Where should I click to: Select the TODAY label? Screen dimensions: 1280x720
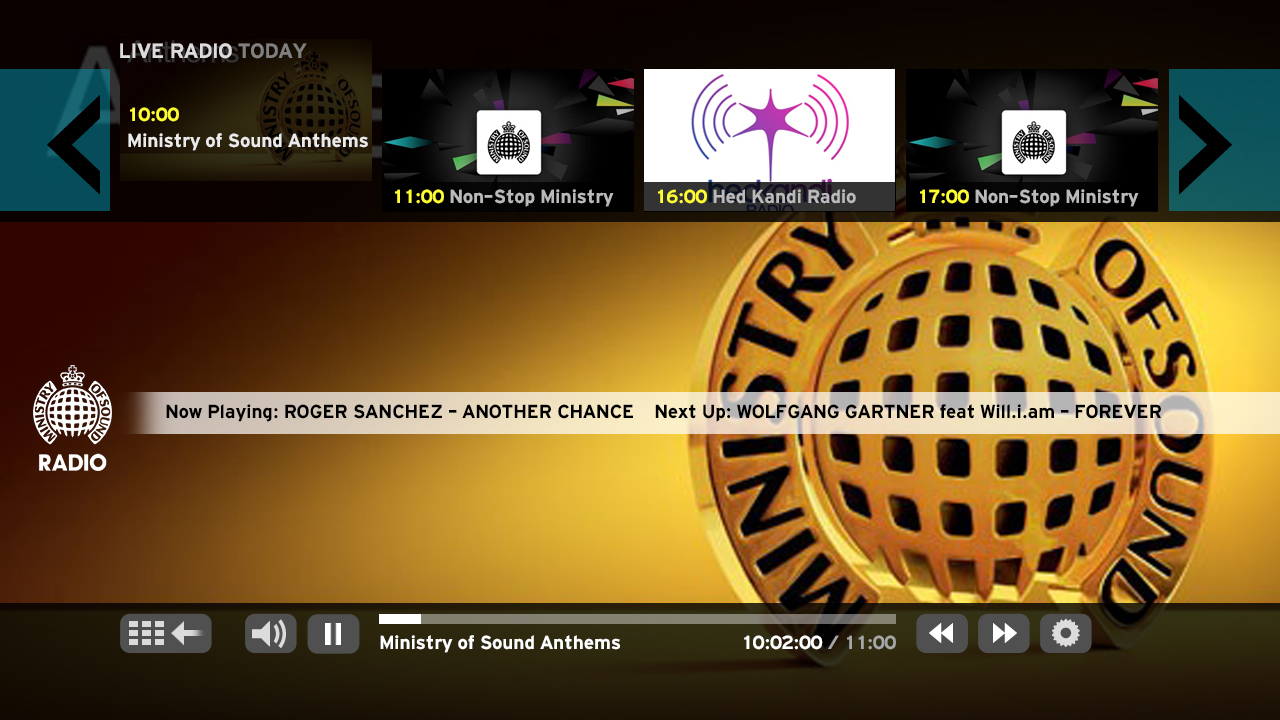point(272,51)
